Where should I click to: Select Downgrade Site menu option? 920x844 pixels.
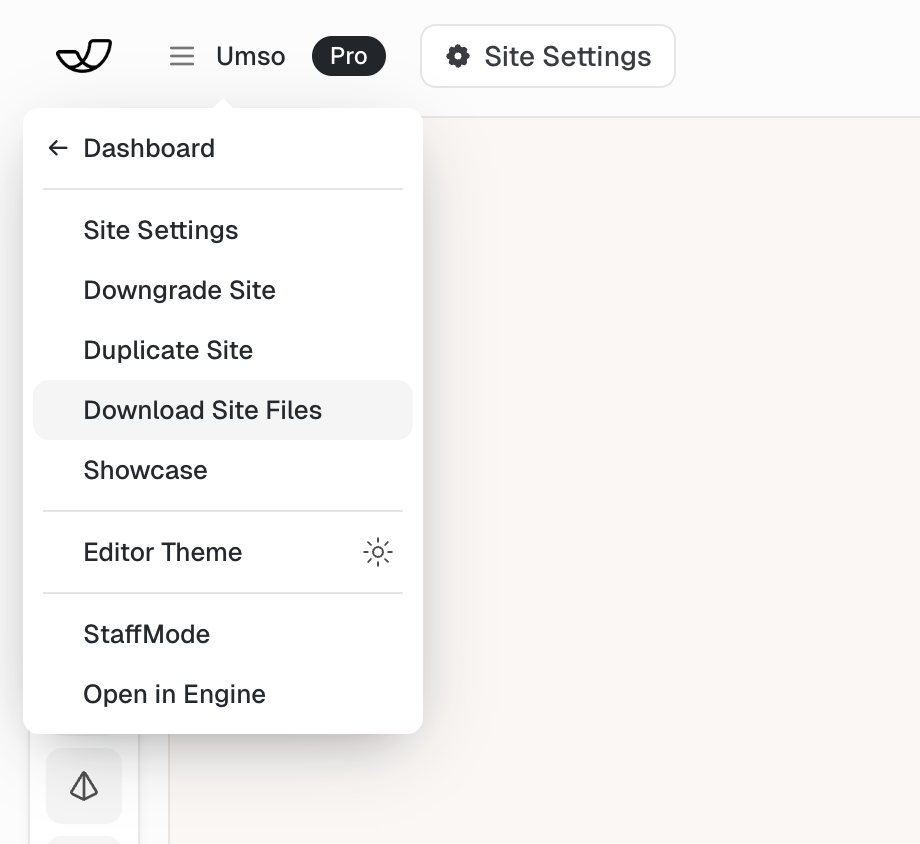[180, 290]
